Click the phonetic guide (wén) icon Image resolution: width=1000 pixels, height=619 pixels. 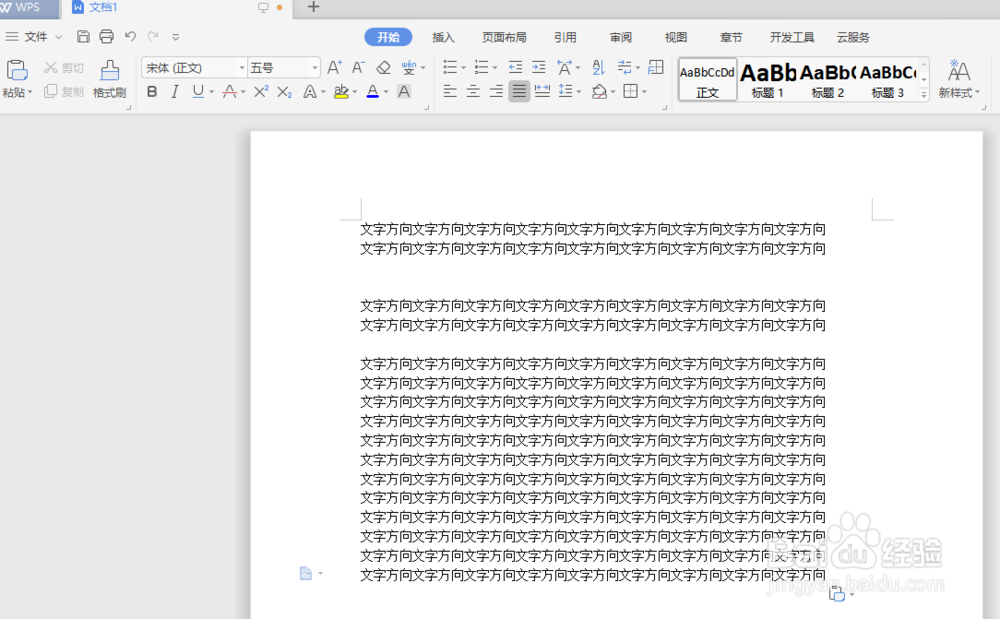[409, 68]
